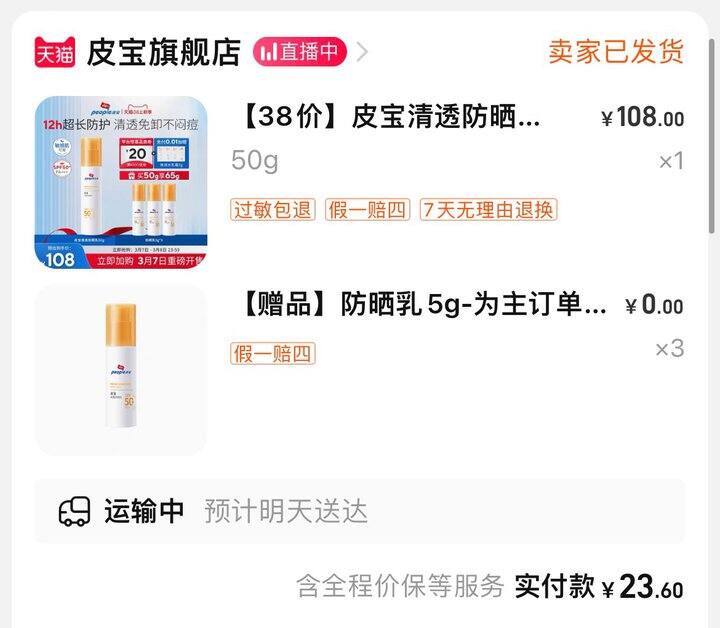Tap the first item's 假一赔四 tag
The width and height of the screenshot is (720, 628).
(367, 210)
